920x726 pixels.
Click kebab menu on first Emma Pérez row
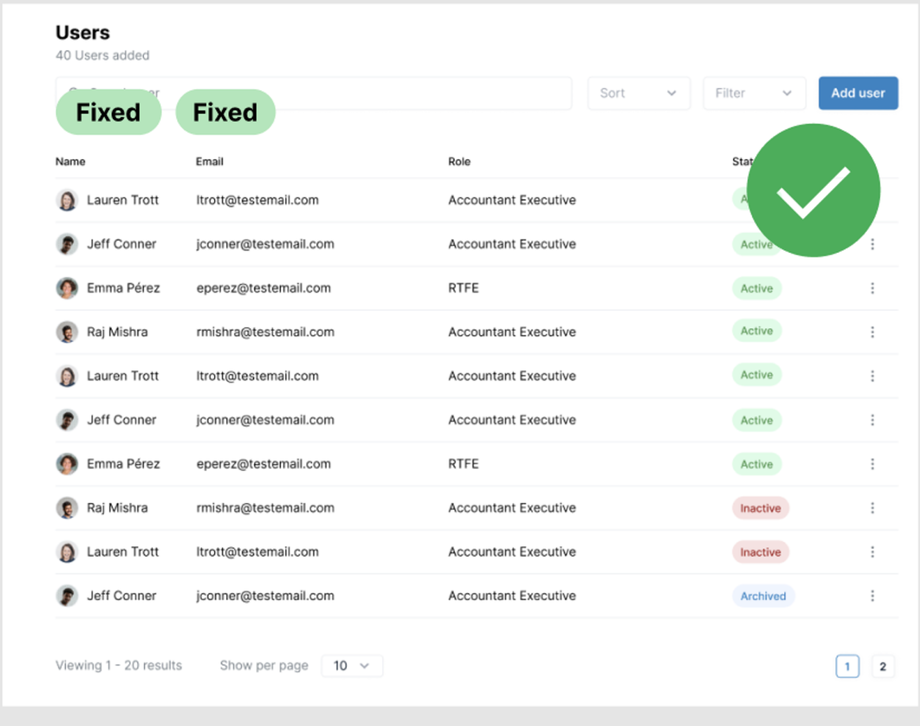872,288
